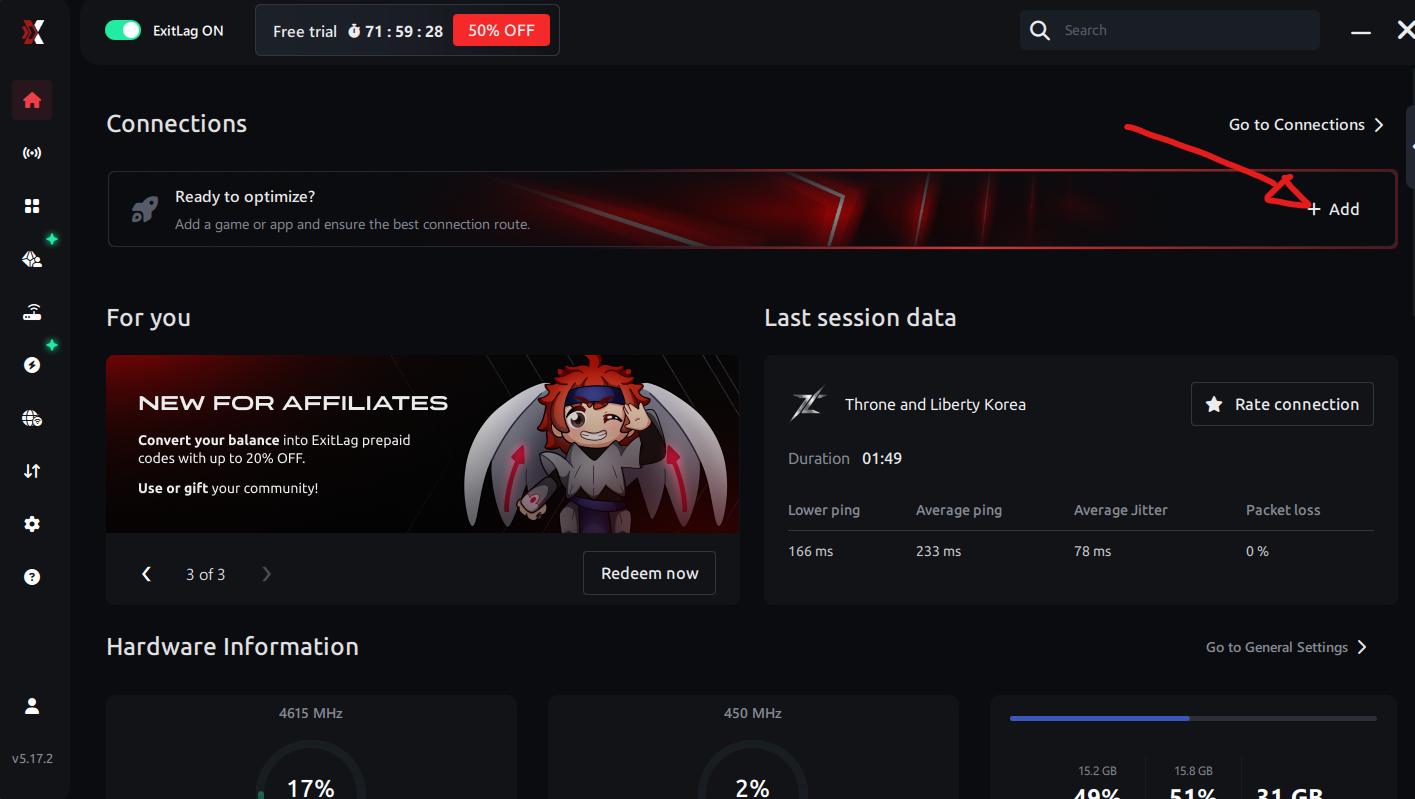Click Redeem now on affiliates banner
The height and width of the screenshot is (799, 1415).
tap(649, 573)
